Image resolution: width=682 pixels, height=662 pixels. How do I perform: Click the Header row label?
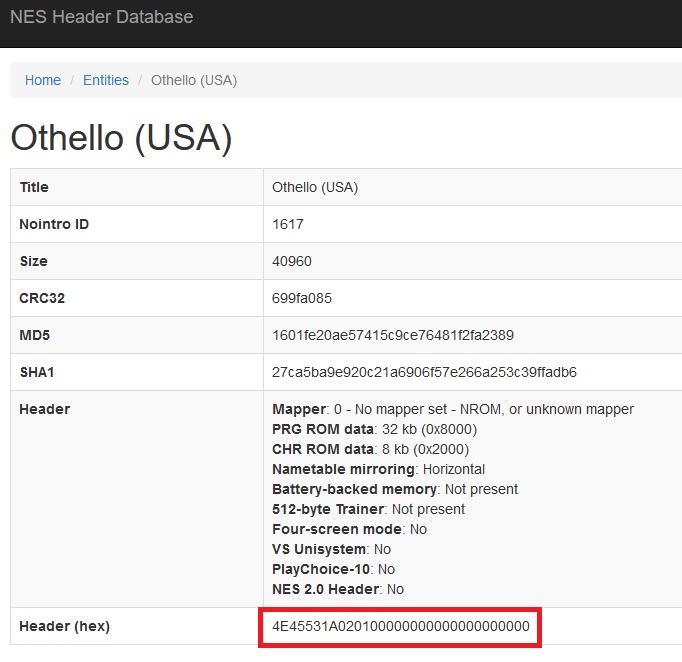coord(45,409)
